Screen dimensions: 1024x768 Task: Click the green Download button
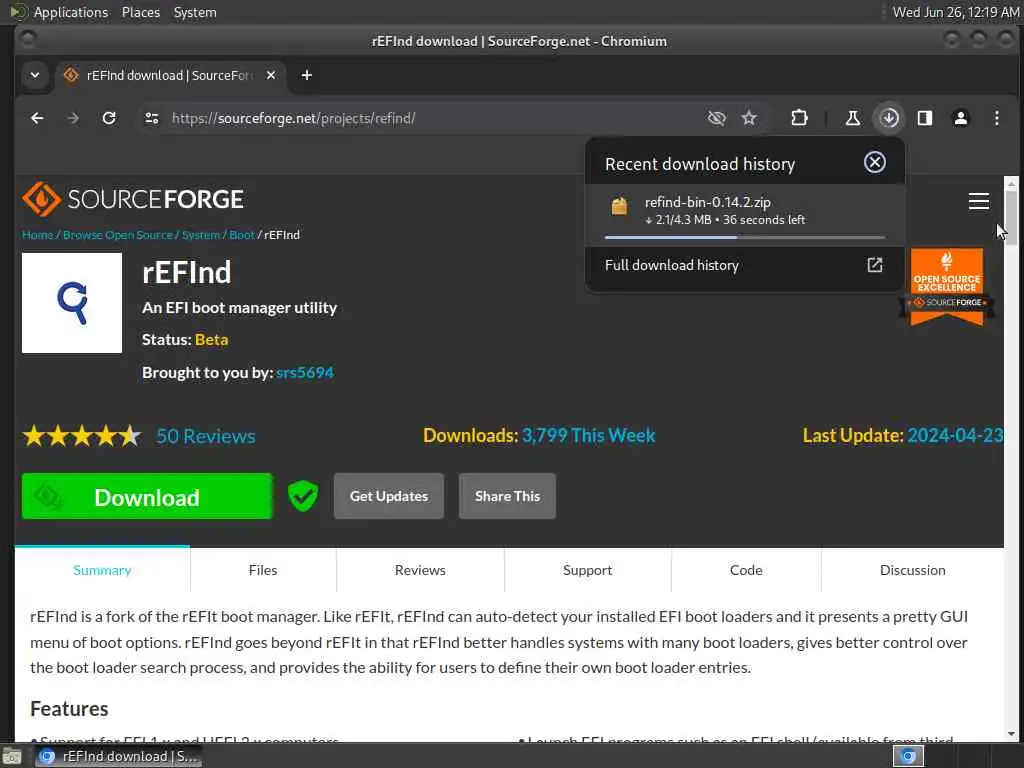click(x=147, y=496)
